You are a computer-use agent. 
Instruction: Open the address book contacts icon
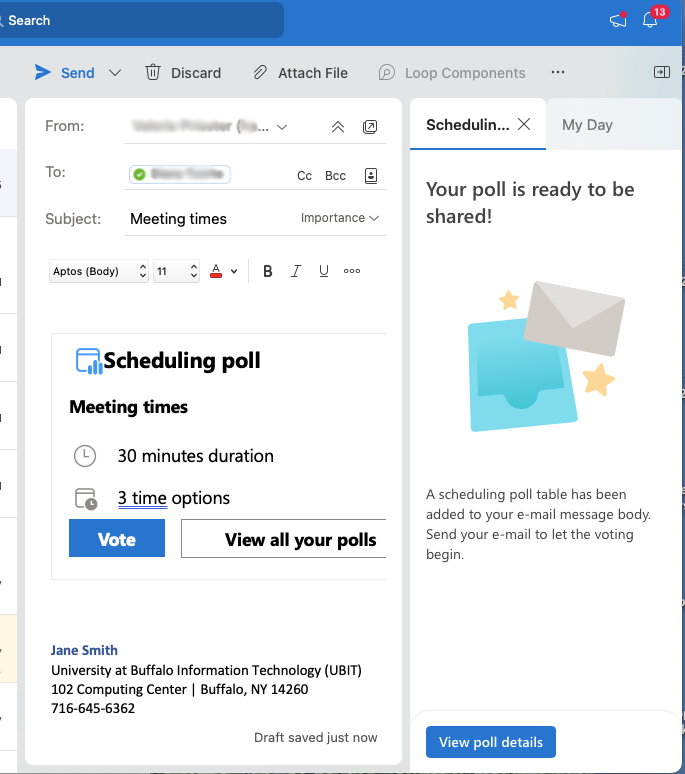click(x=371, y=175)
